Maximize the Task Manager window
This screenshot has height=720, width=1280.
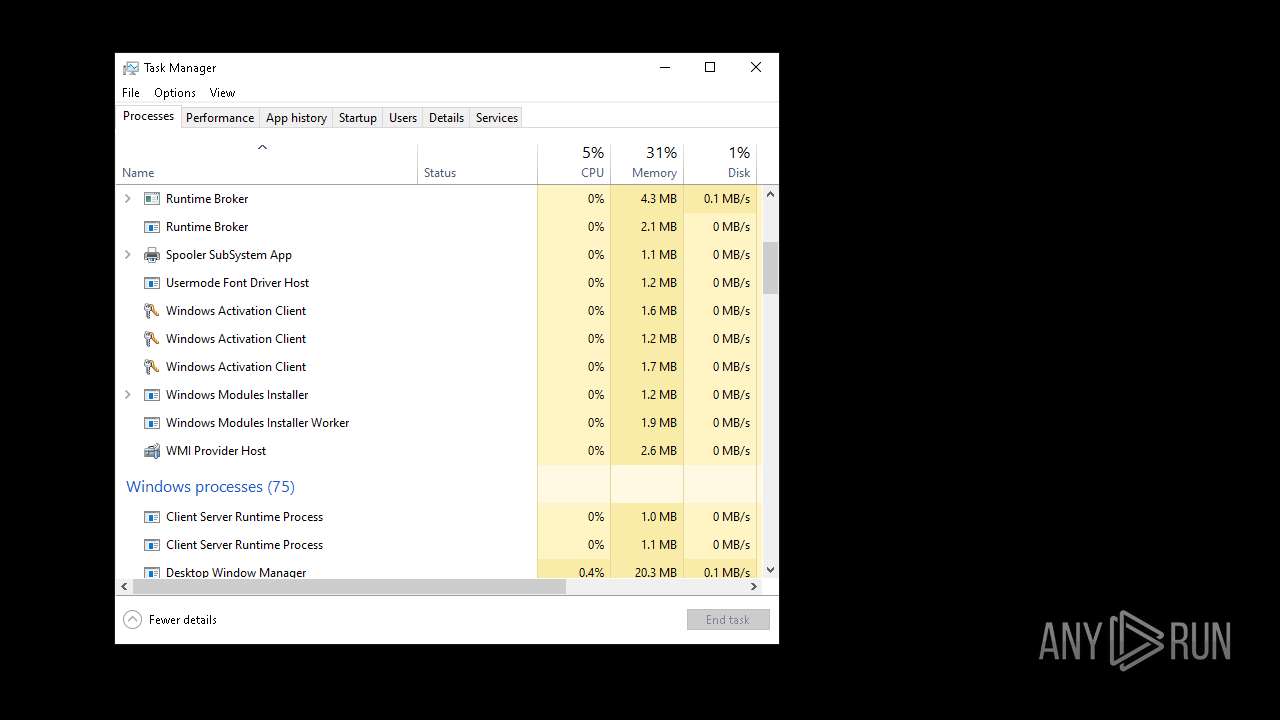[710, 68]
